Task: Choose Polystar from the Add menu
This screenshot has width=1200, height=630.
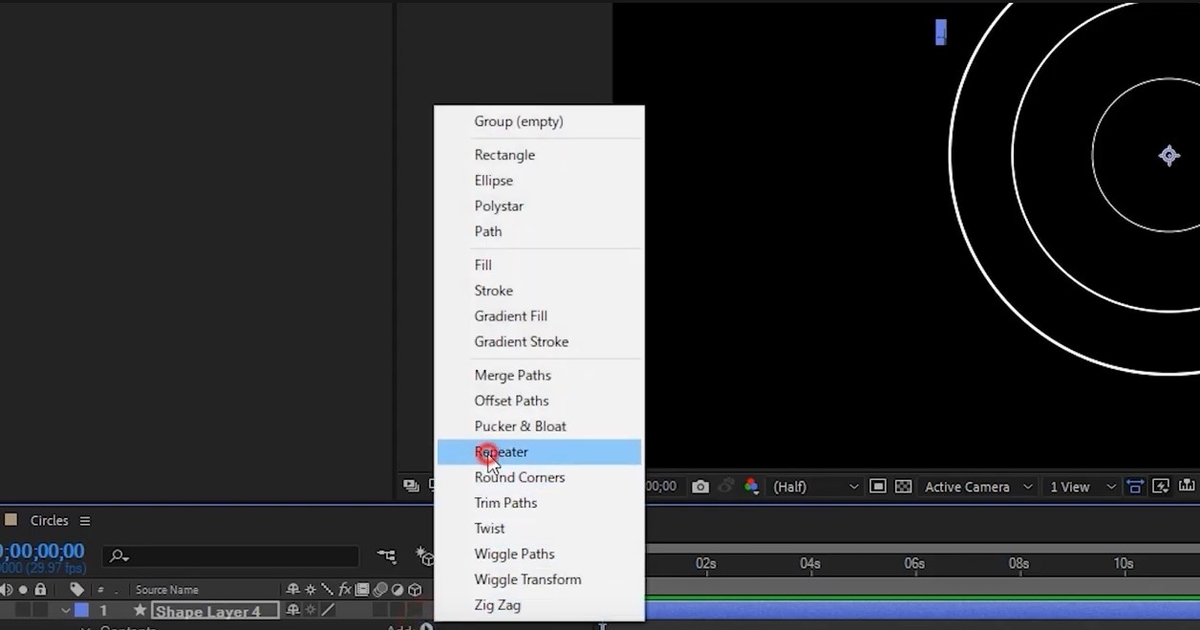Action: tap(540, 206)
